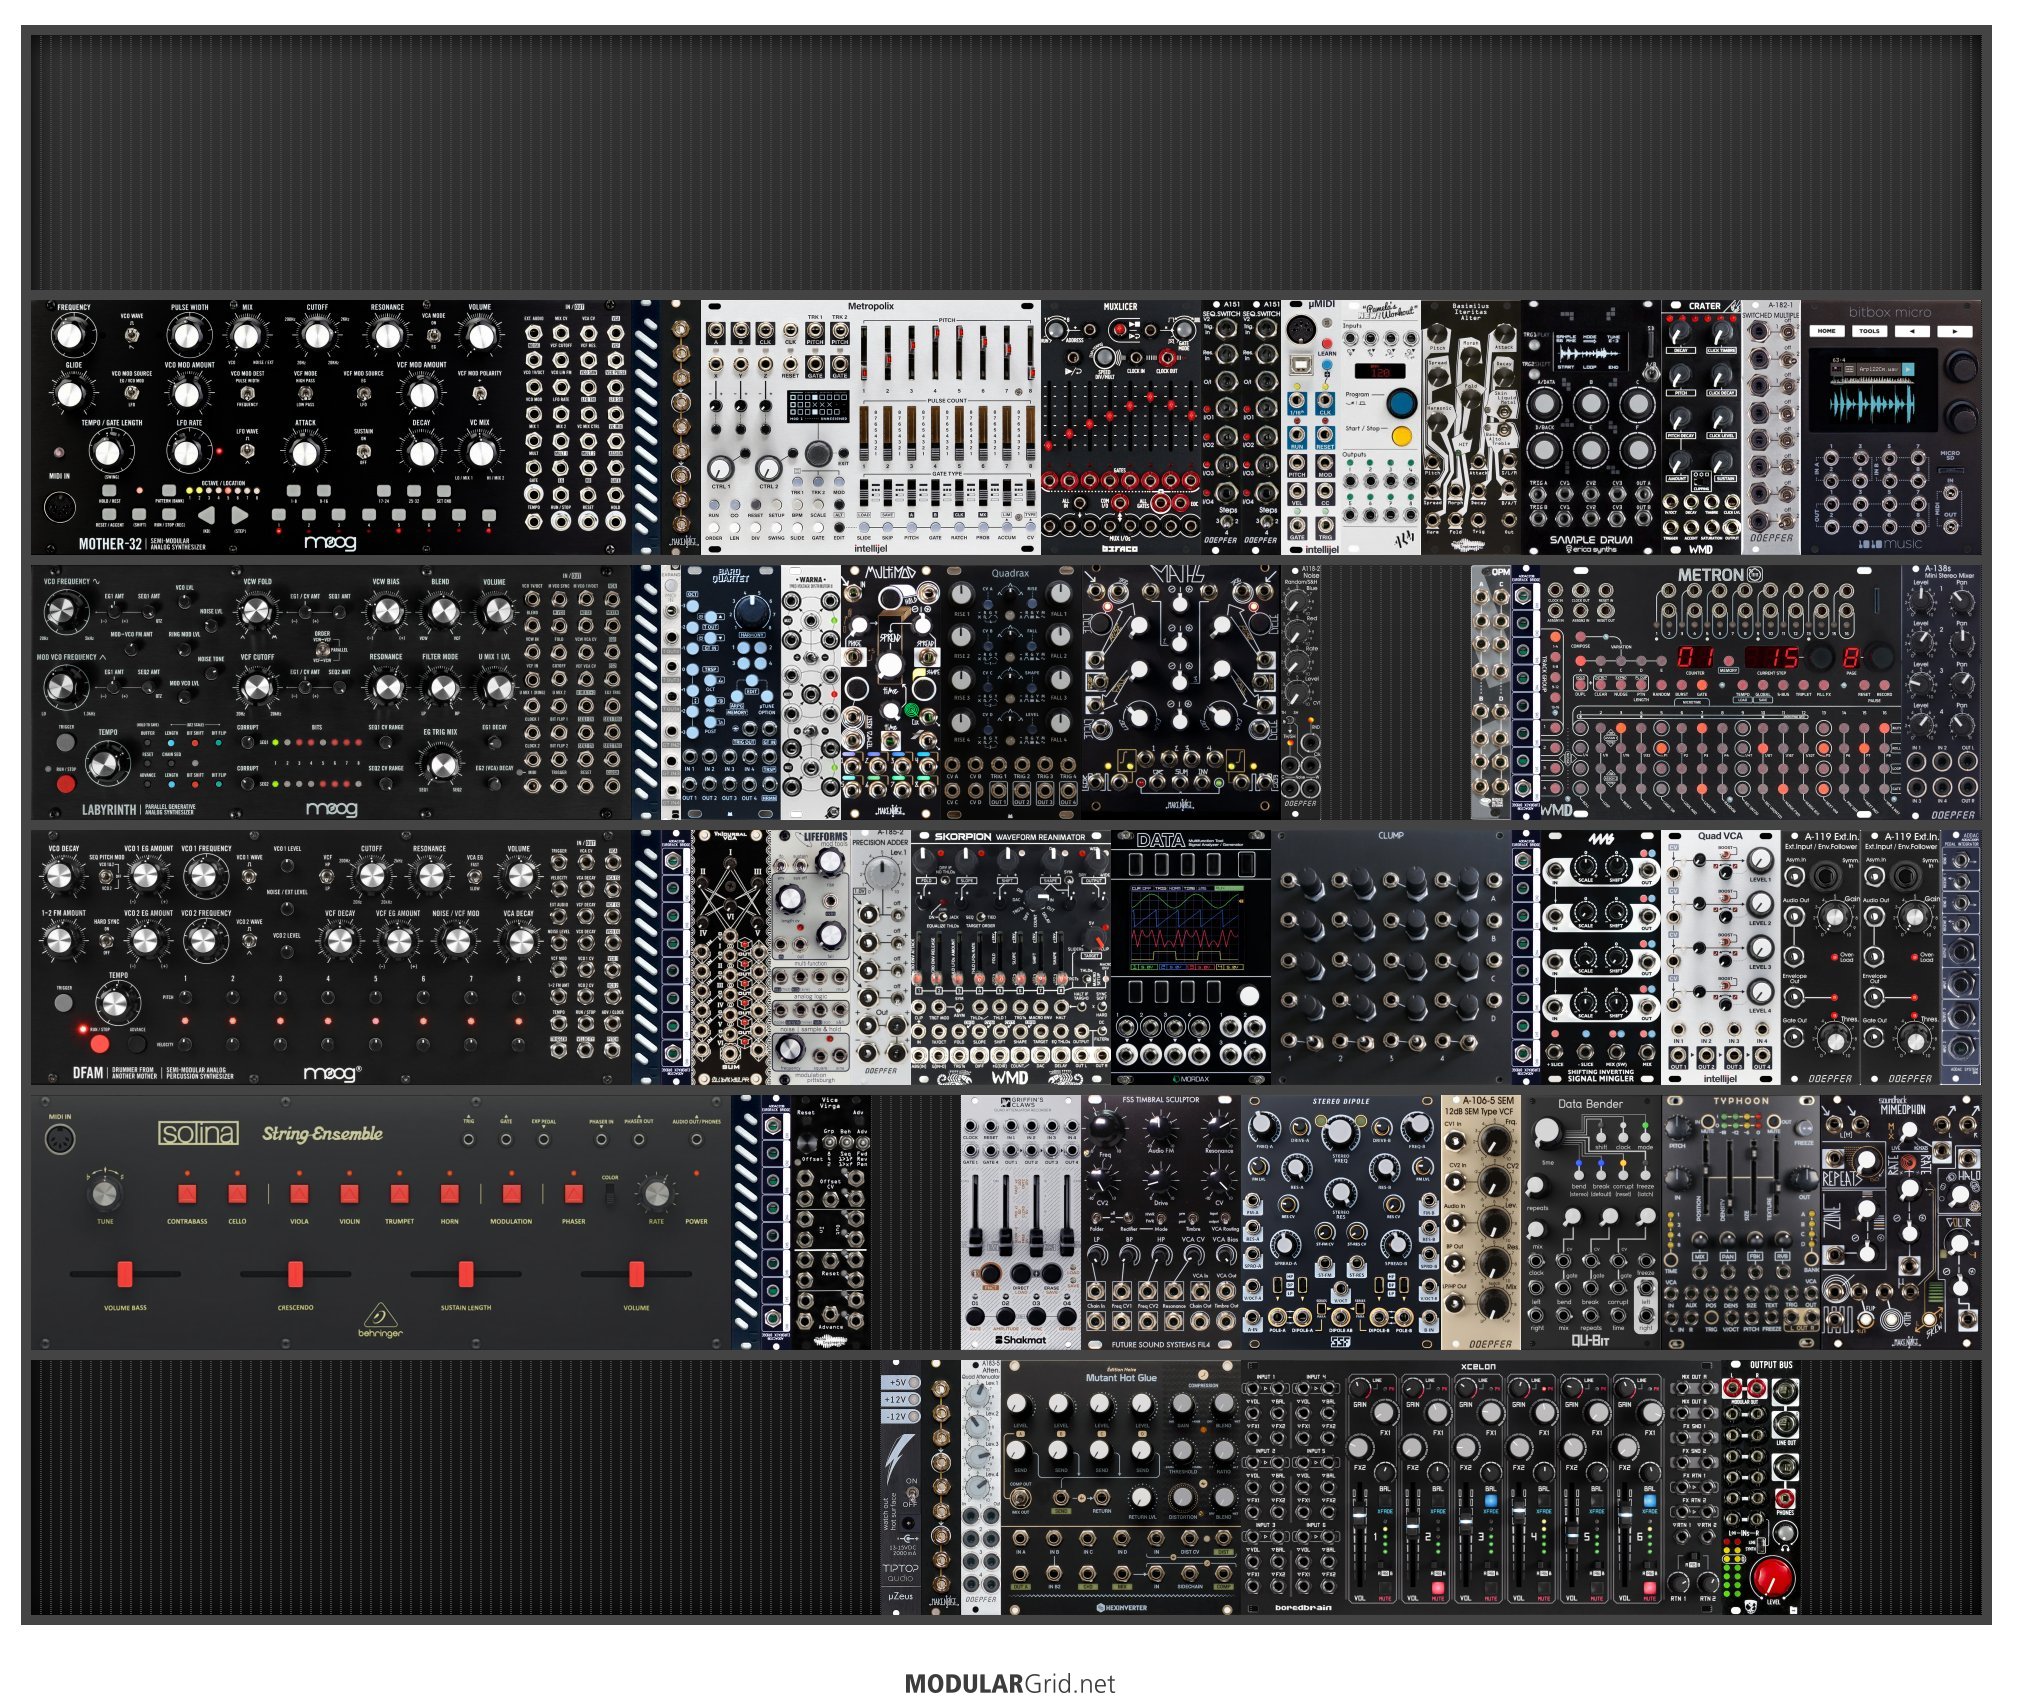Turn on the Solina MODULATION button

click(511, 1194)
